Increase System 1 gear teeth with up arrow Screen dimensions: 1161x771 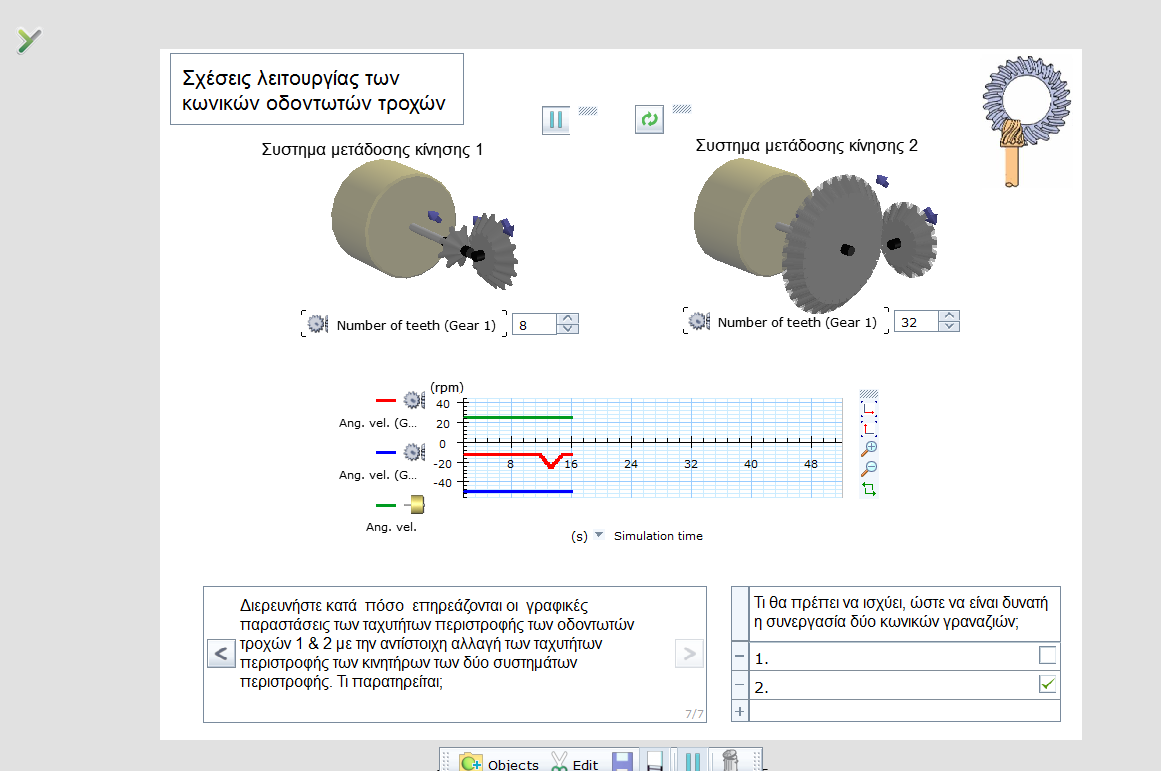tap(567, 319)
